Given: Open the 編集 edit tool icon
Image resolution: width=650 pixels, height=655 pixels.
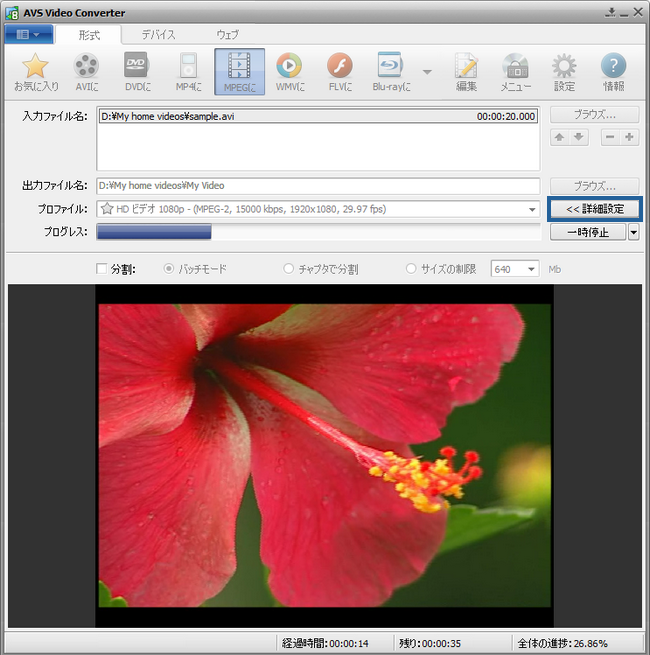Looking at the screenshot, I should point(466,72).
